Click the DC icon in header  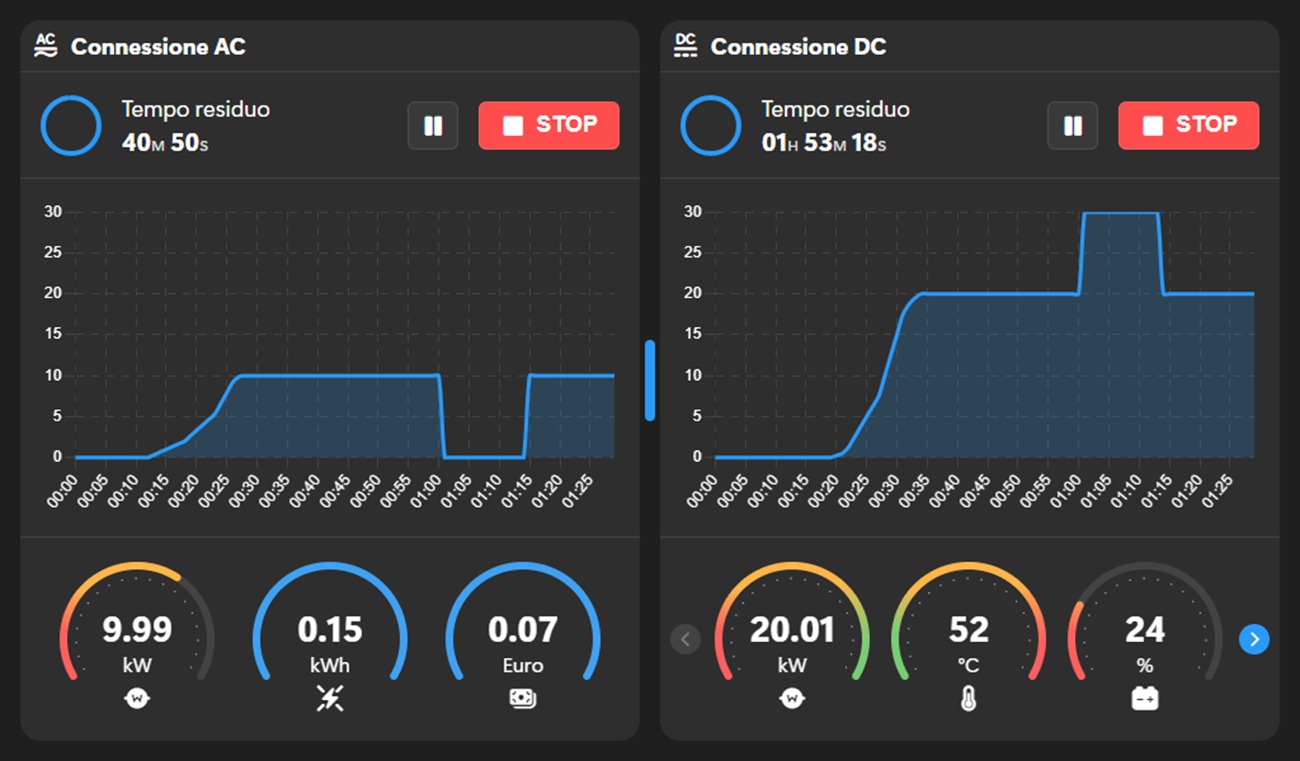685,46
